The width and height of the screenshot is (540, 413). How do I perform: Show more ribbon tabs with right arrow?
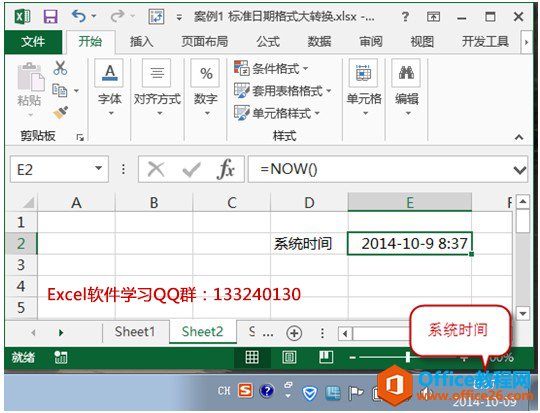[x=526, y=42]
